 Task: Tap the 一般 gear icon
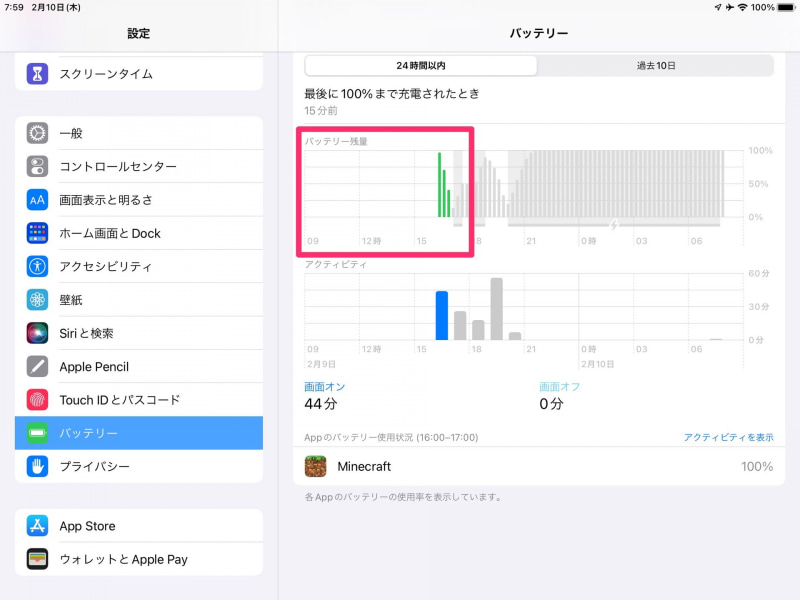37,133
